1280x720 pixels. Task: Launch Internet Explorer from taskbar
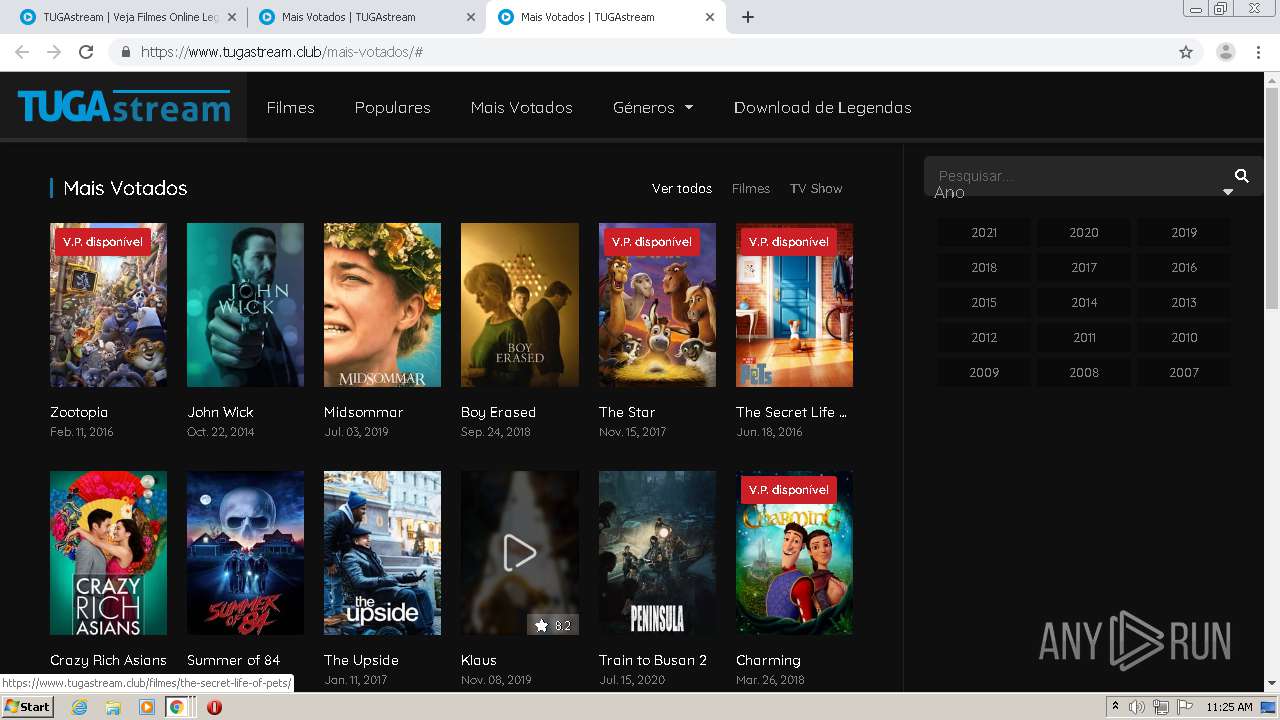[79, 707]
